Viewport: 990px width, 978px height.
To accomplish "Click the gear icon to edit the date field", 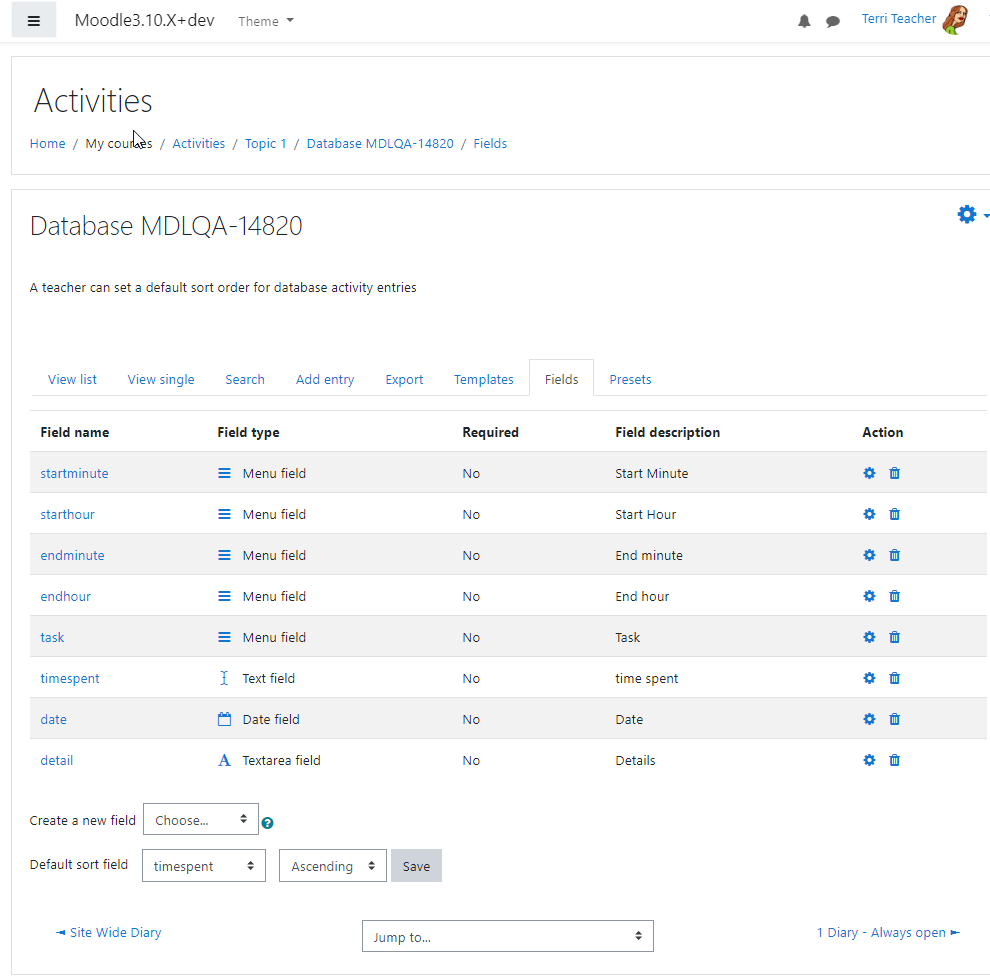I will (x=869, y=719).
